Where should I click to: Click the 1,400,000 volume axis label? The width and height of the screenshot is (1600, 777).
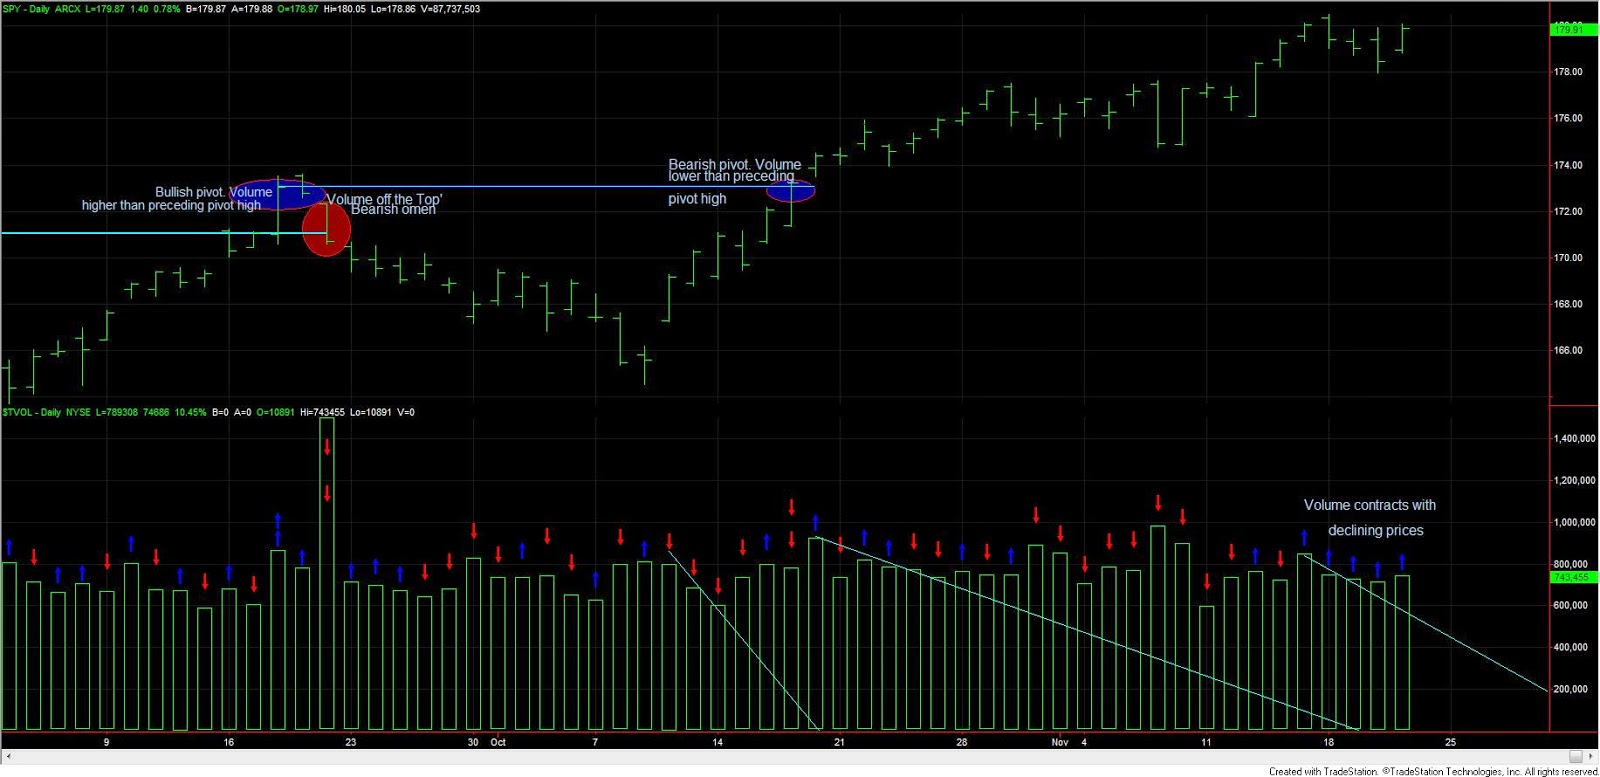click(x=1574, y=439)
